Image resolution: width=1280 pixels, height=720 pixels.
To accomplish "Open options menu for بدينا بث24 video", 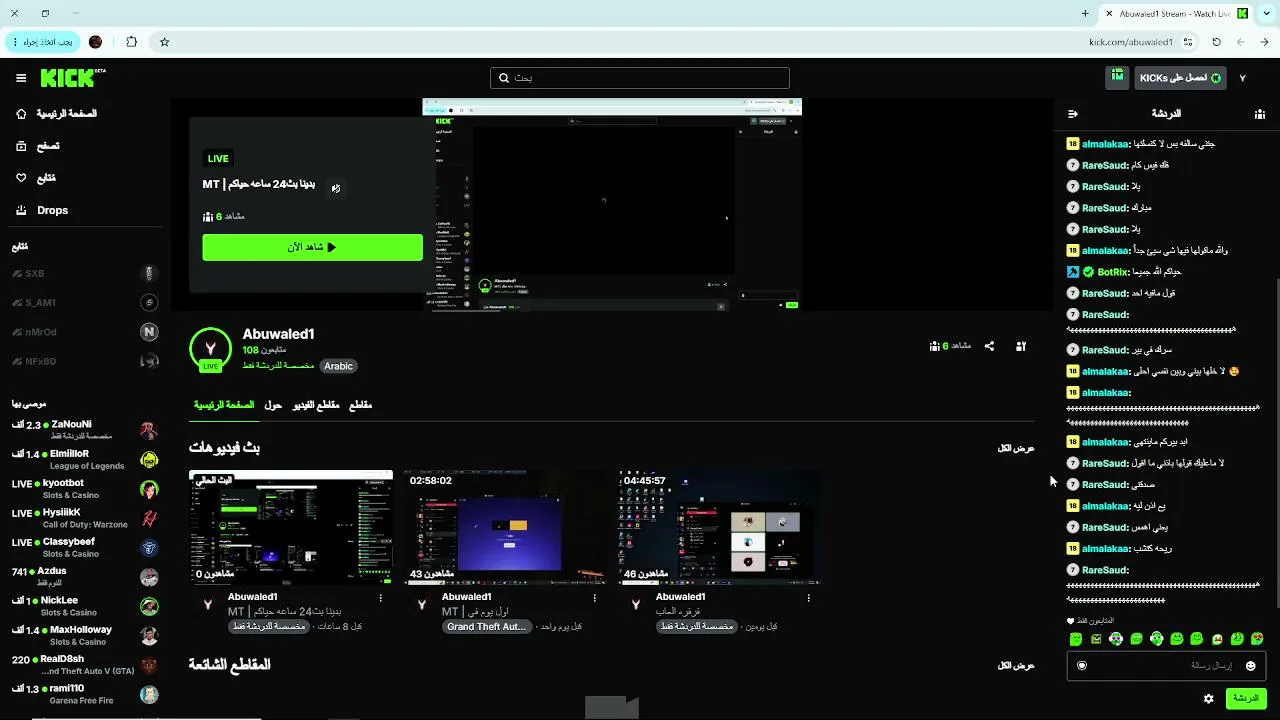I will tap(381, 598).
